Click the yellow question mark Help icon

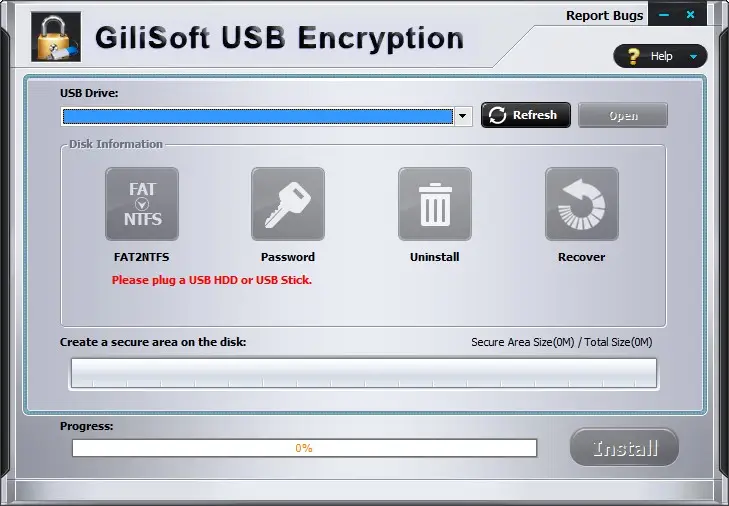click(x=633, y=56)
